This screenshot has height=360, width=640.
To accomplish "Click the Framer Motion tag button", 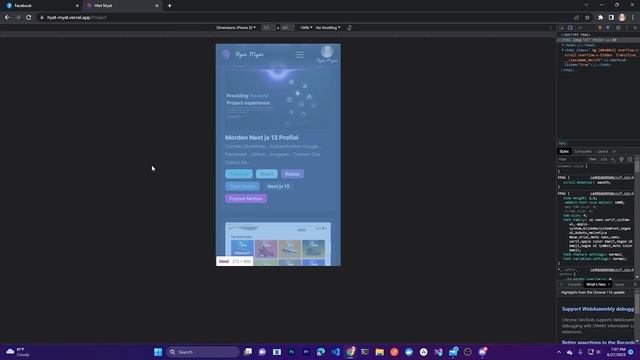I will coord(246,198).
